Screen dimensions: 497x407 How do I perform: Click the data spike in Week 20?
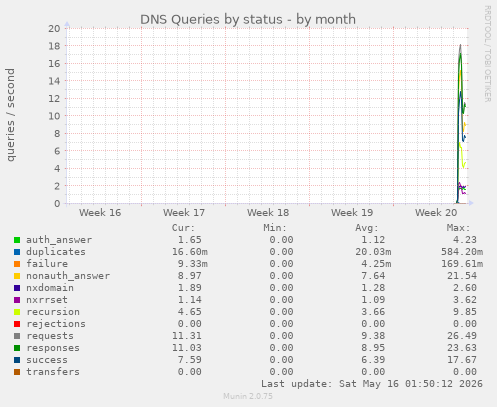[x=461, y=123]
